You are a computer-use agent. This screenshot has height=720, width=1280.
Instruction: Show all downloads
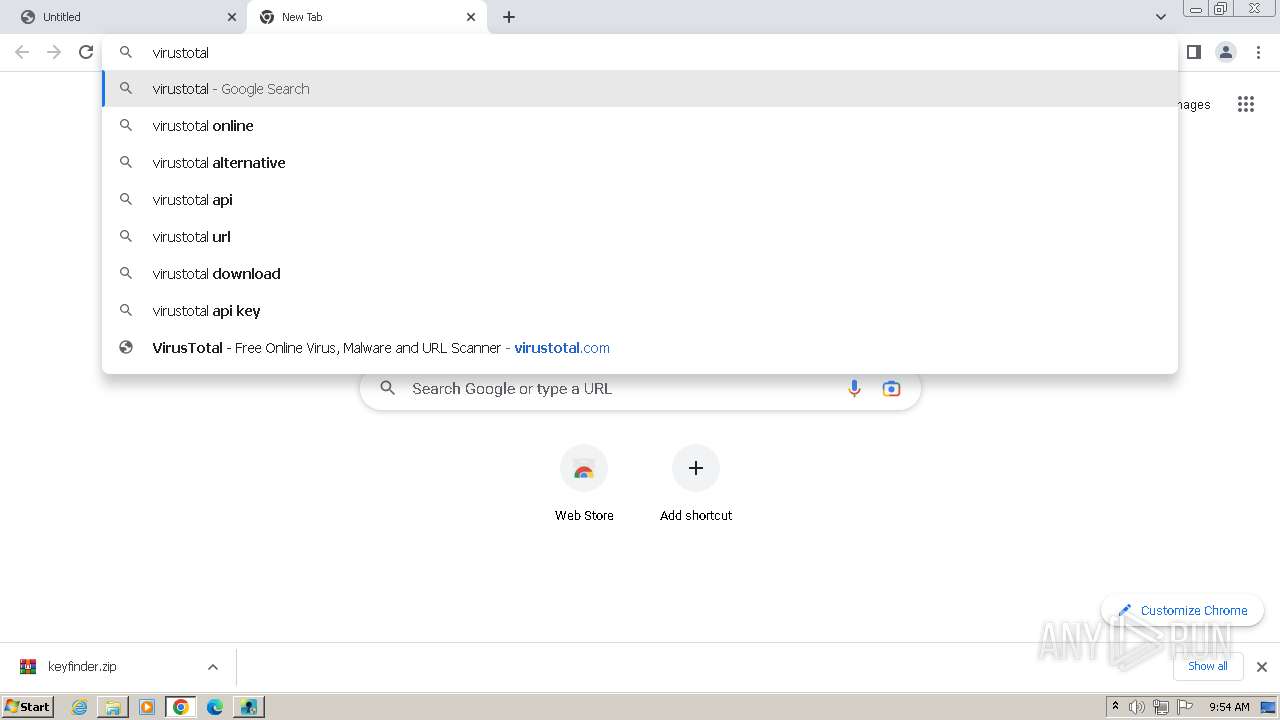(1207, 666)
